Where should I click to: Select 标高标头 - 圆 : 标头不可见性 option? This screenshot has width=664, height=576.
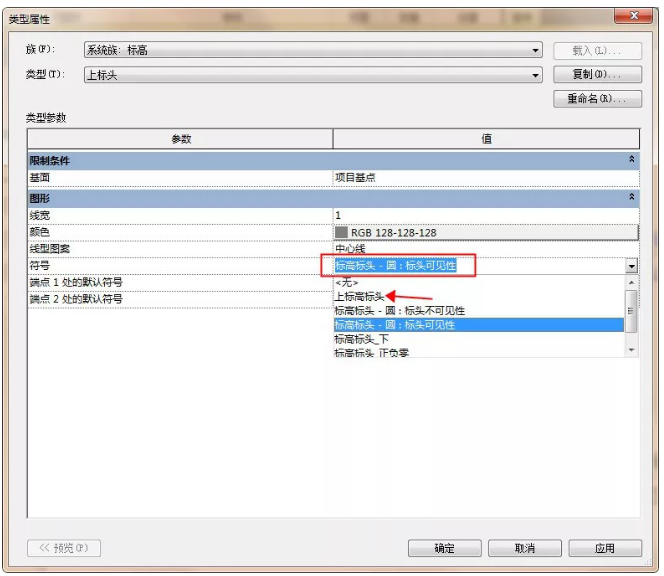pos(400,311)
